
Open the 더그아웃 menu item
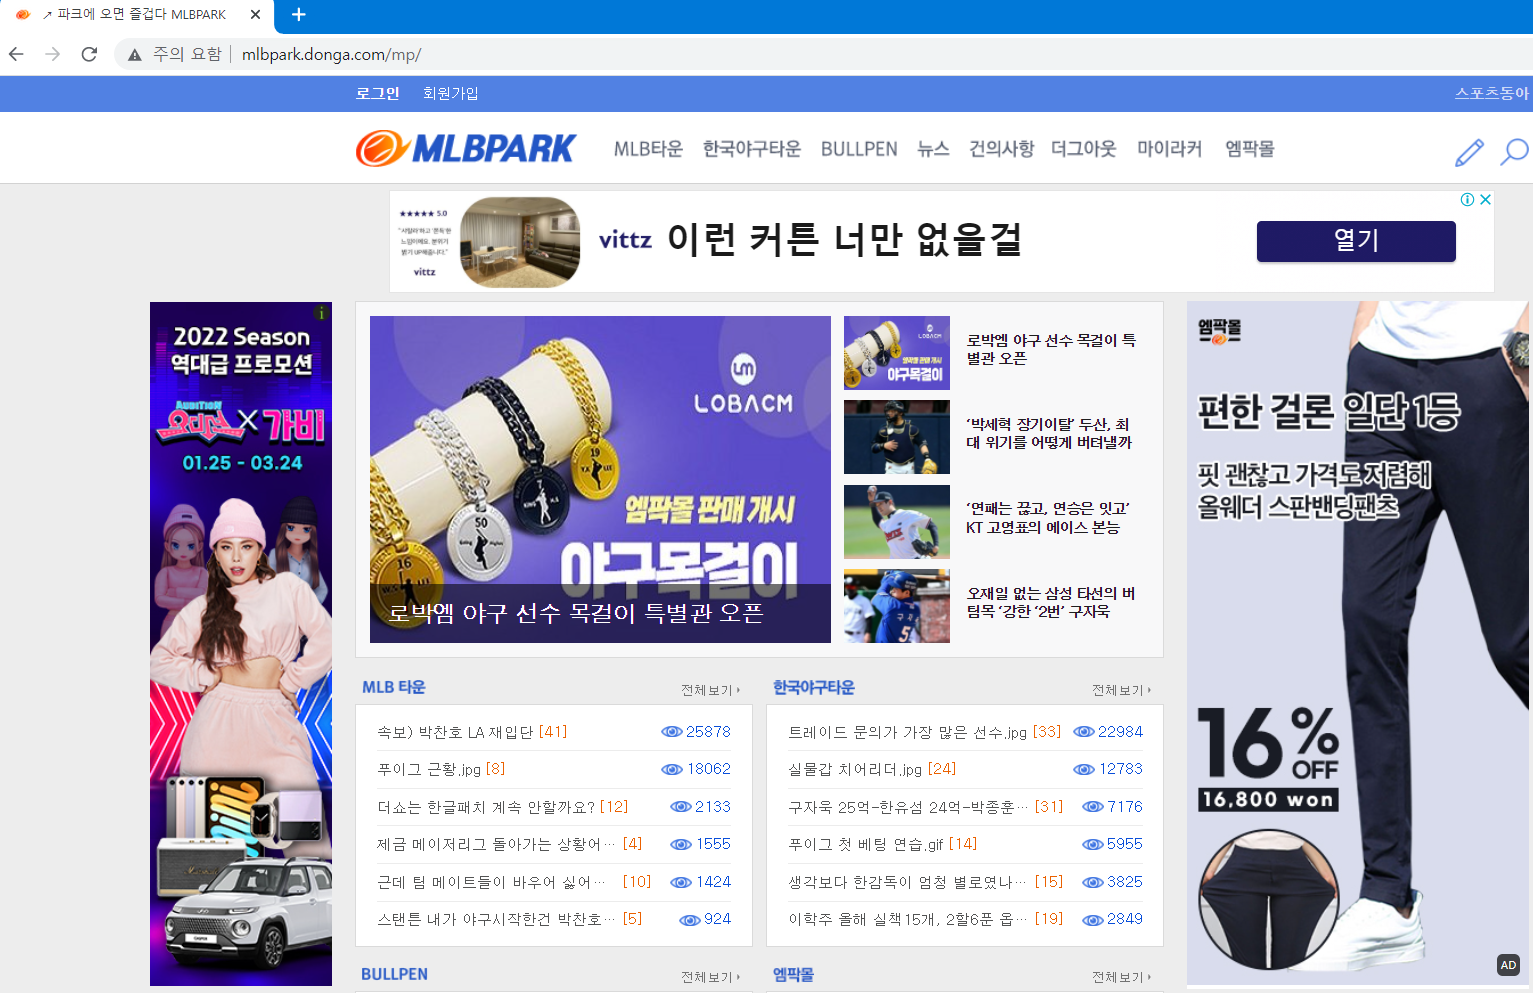click(1083, 149)
